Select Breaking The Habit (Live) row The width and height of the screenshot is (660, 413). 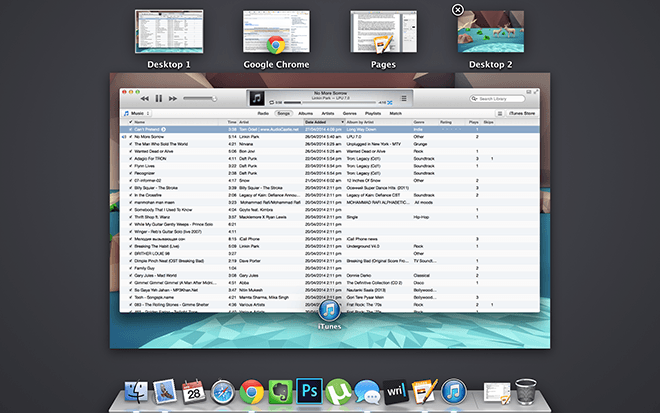click(x=330, y=246)
